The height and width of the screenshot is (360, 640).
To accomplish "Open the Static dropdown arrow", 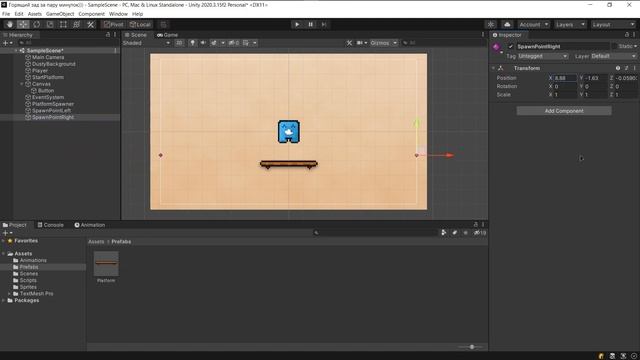I will (636, 47).
